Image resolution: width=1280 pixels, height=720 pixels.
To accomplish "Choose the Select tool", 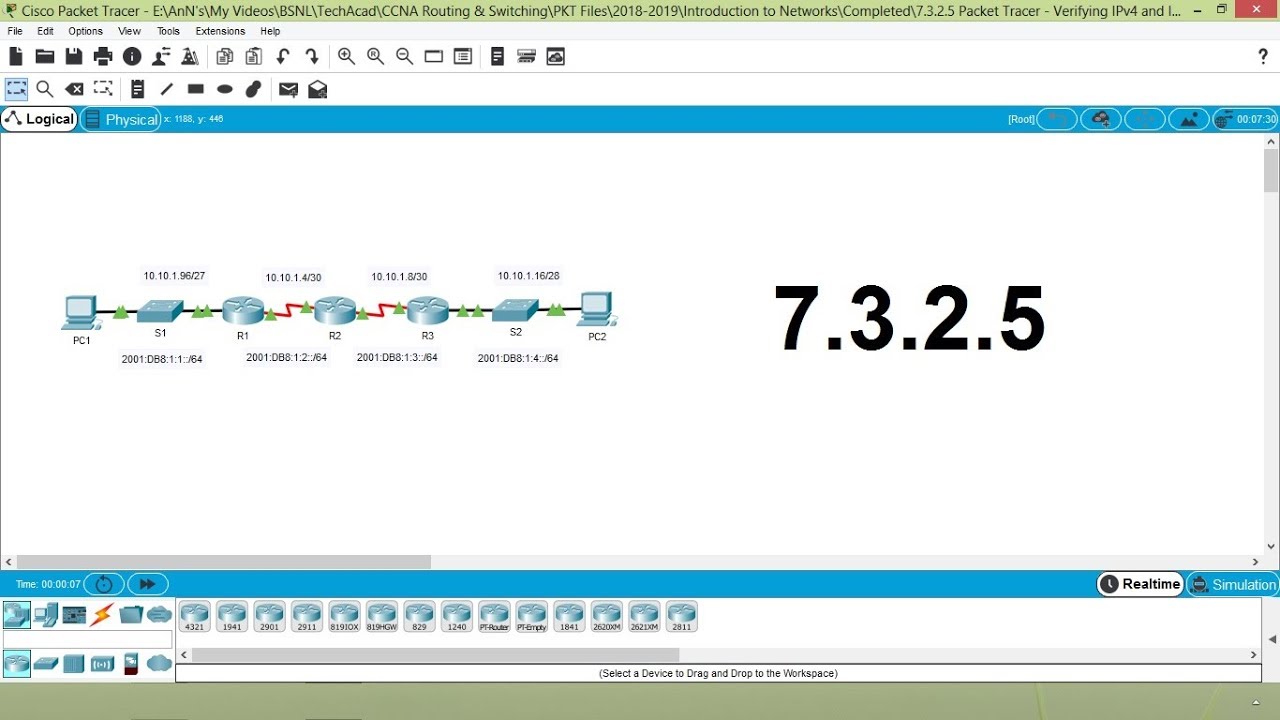I will point(16,89).
